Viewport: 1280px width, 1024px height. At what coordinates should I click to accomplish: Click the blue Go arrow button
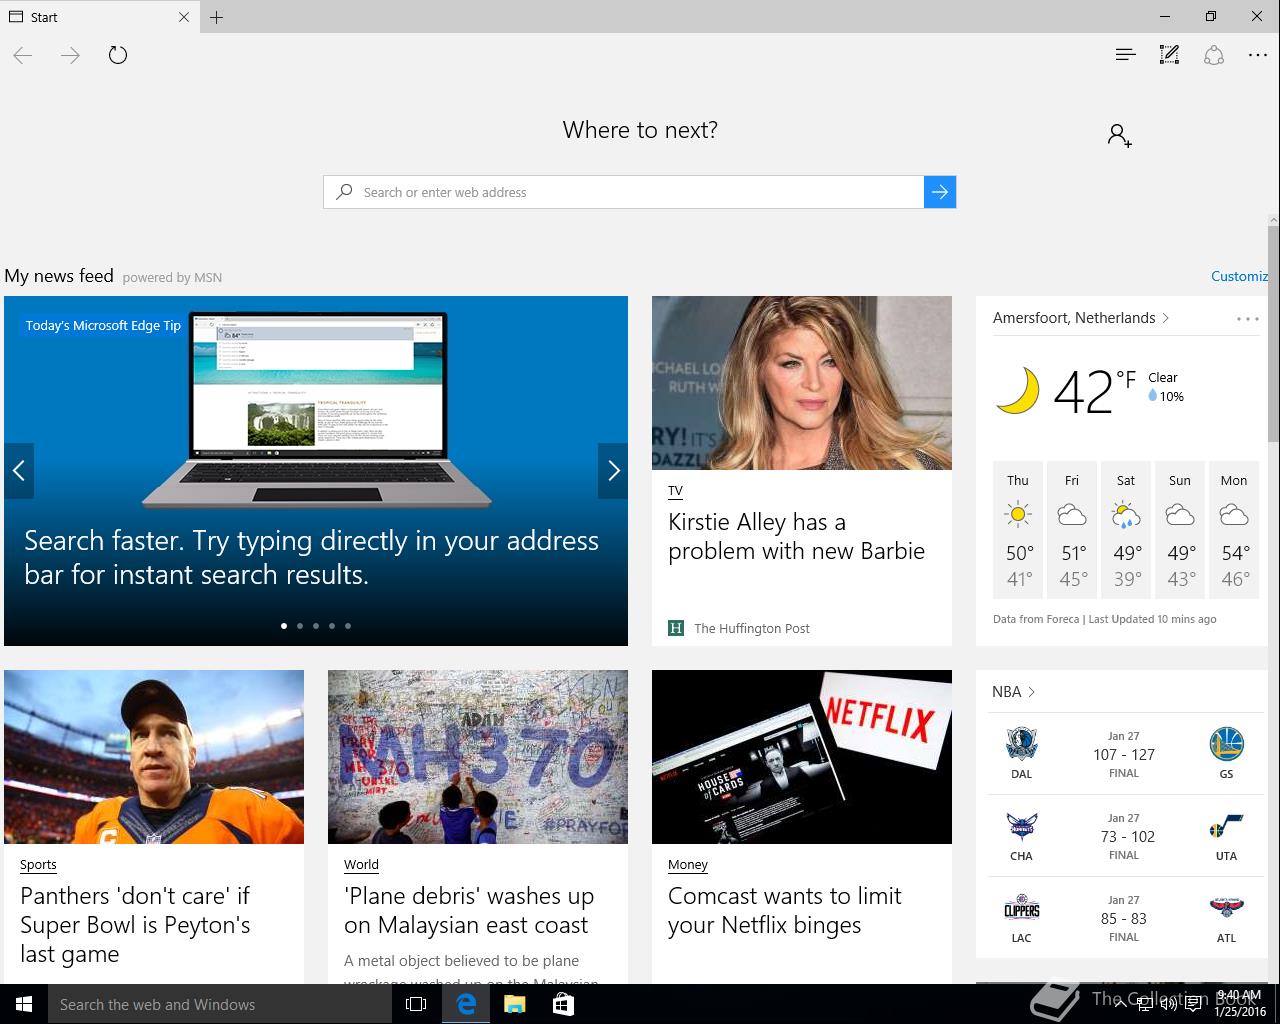point(940,192)
